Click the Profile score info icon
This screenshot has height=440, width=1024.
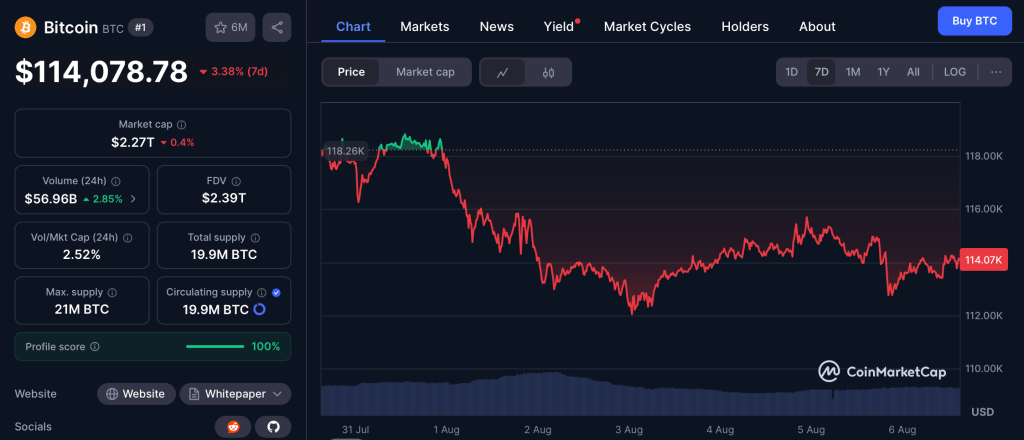pyautogui.click(x=95, y=347)
